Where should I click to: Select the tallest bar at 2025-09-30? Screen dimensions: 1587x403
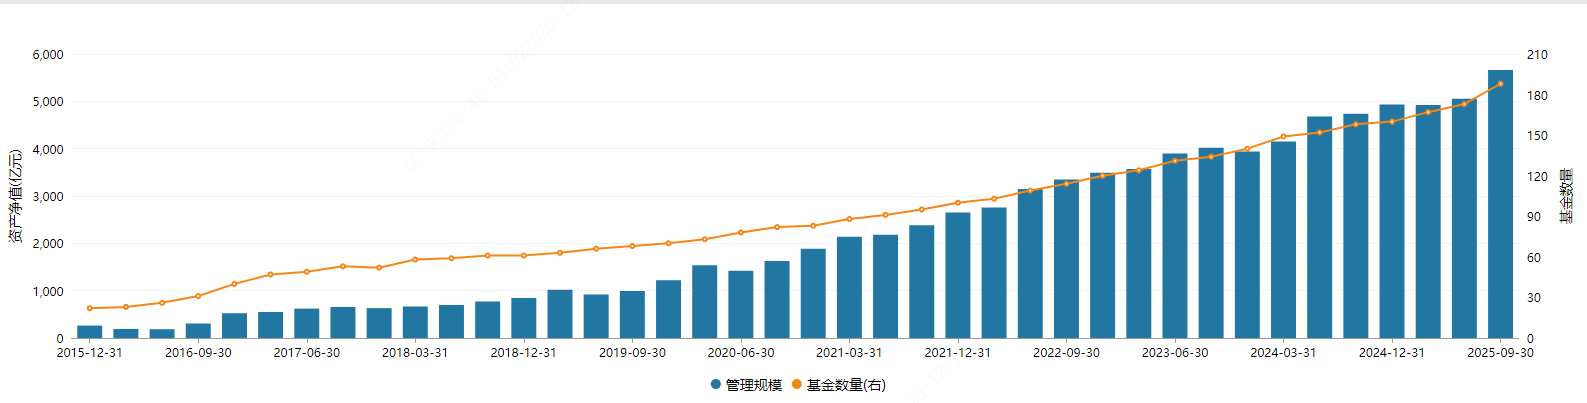[1500, 205]
